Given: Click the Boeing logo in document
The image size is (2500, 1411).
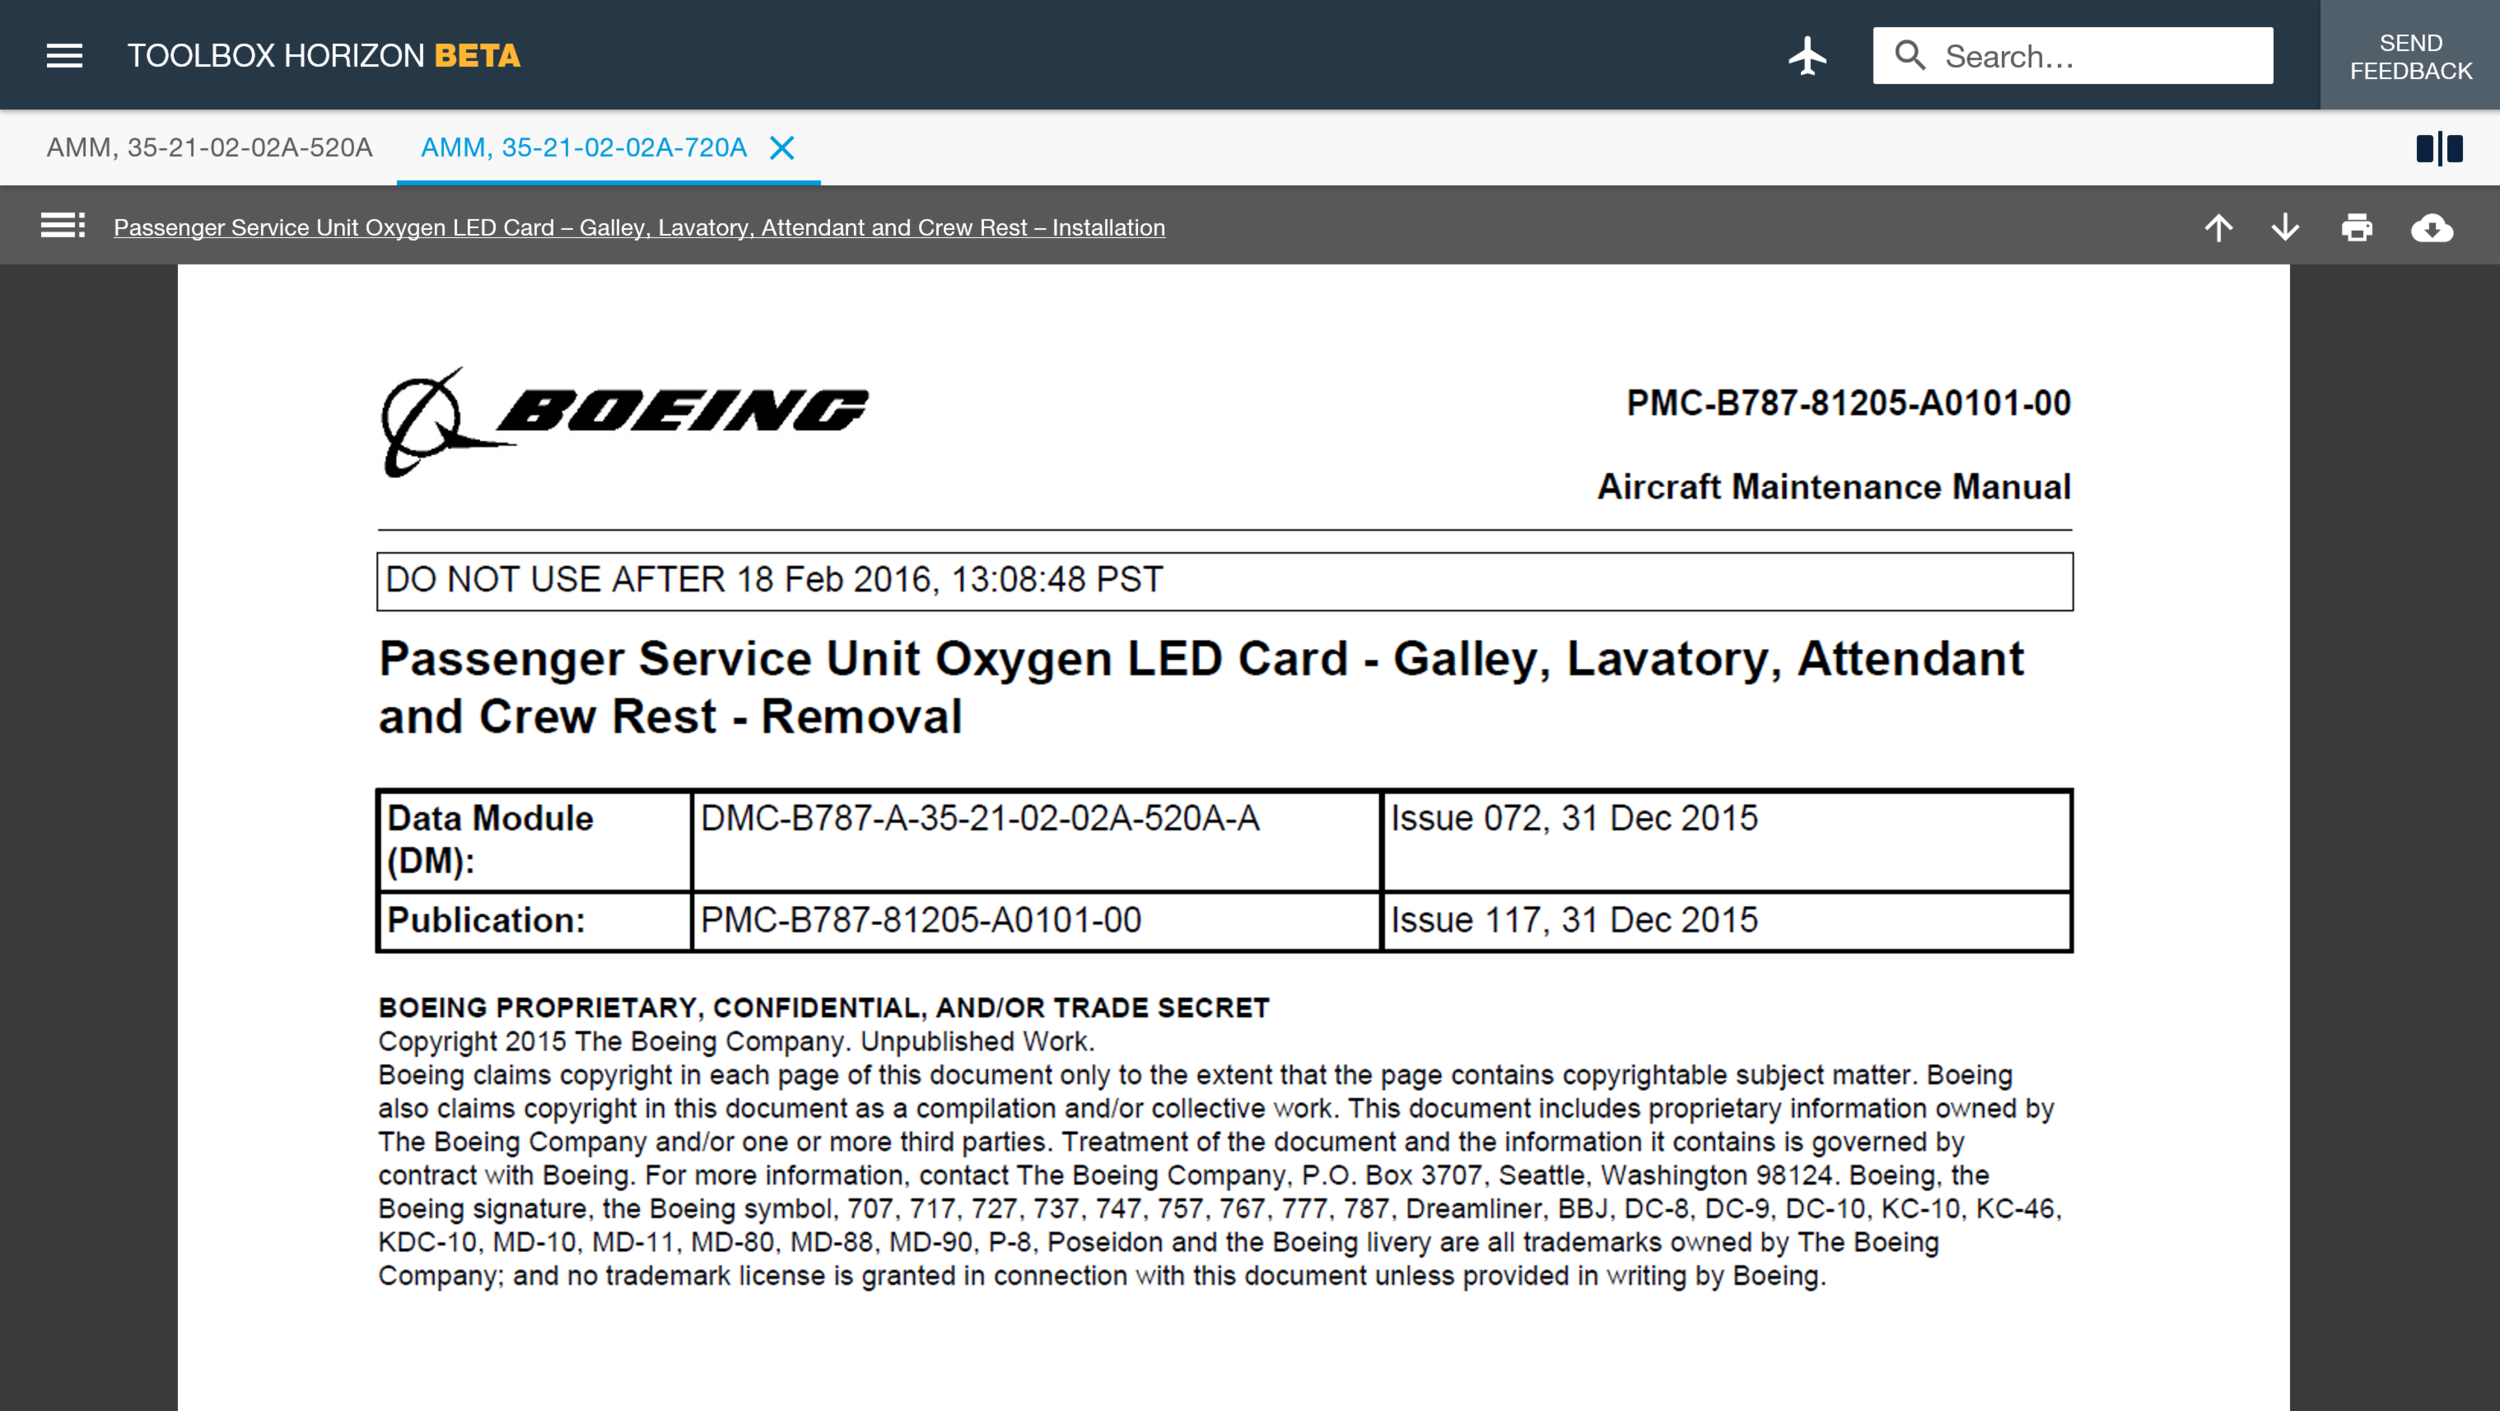Looking at the screenshot, I should pyautogui.click(x=624, y=421).
